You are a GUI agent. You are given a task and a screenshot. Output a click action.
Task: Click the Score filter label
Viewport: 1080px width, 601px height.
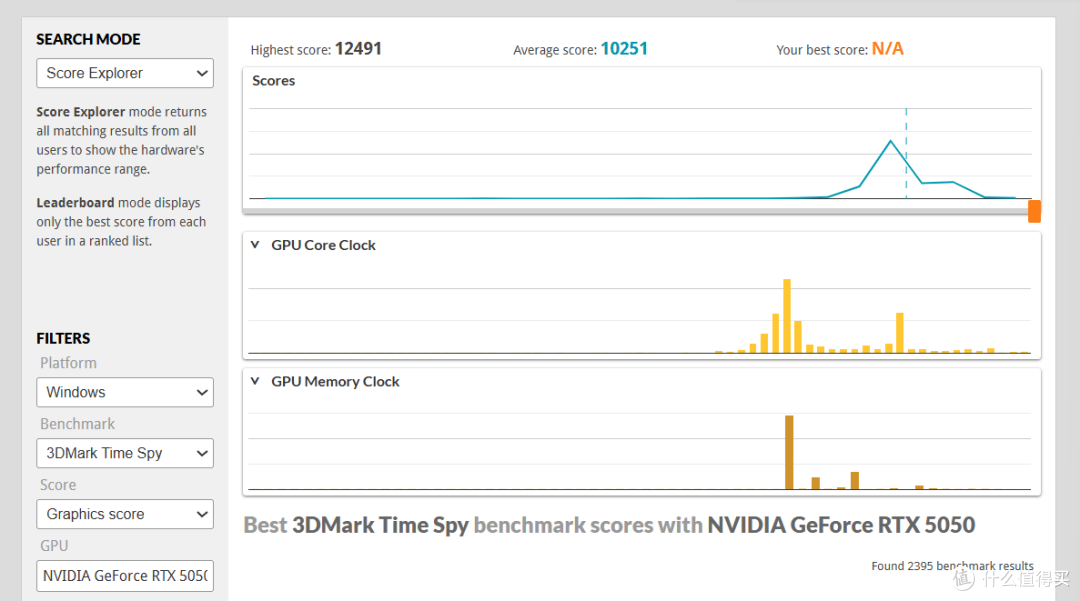pos(58,485)
